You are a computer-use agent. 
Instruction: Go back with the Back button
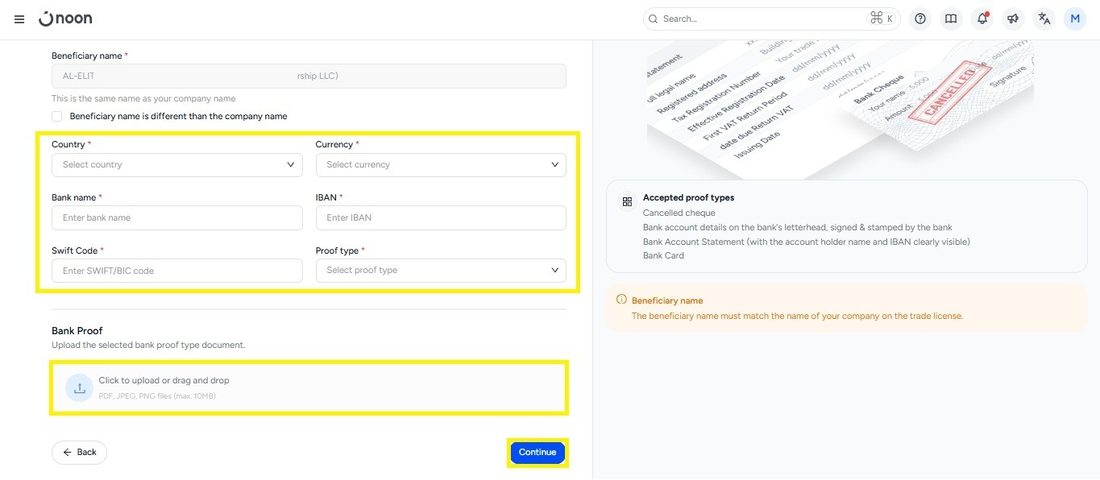79,453
